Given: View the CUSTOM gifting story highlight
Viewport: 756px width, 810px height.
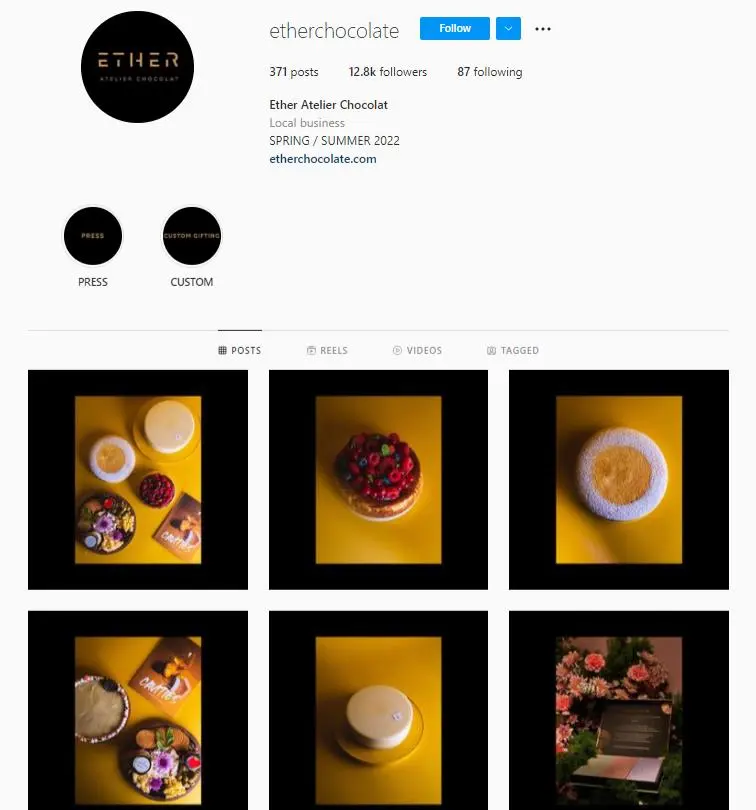Looking at the screenshot, I should 192,236.
